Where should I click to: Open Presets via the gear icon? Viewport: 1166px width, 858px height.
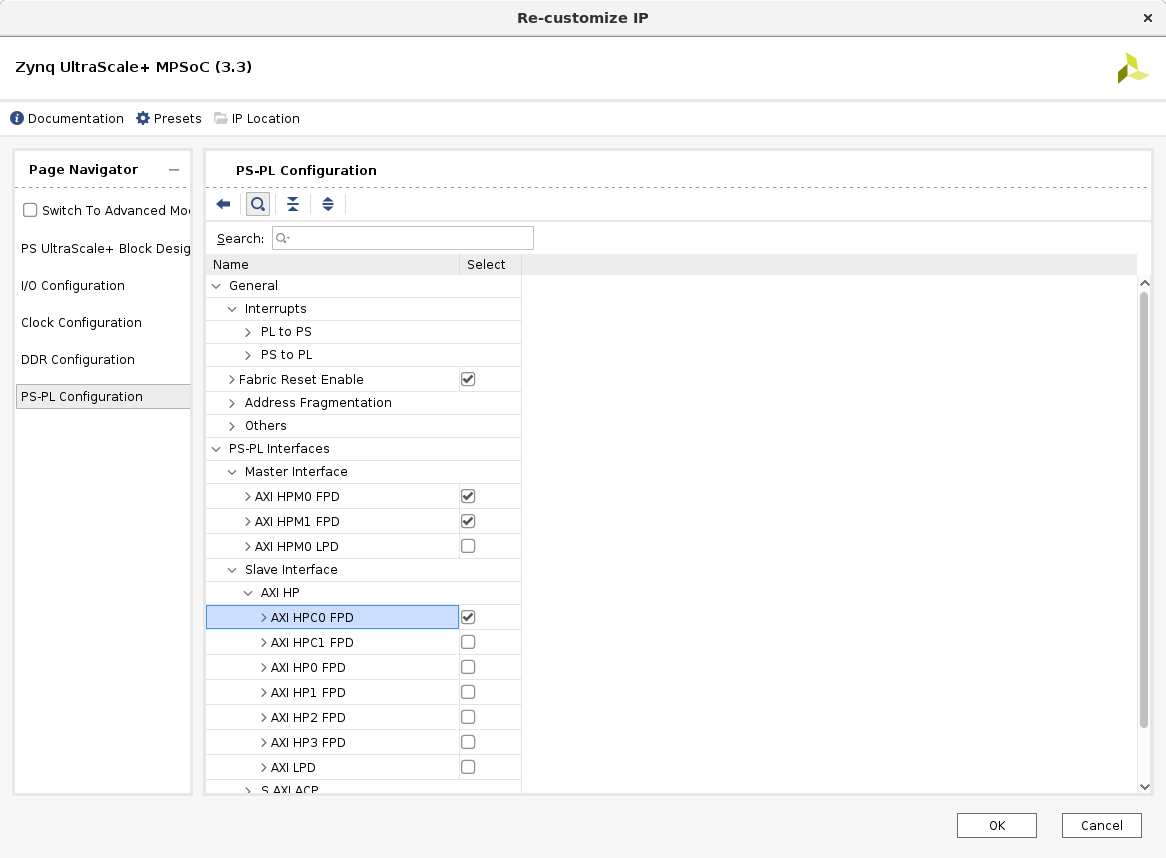[143, 118]
